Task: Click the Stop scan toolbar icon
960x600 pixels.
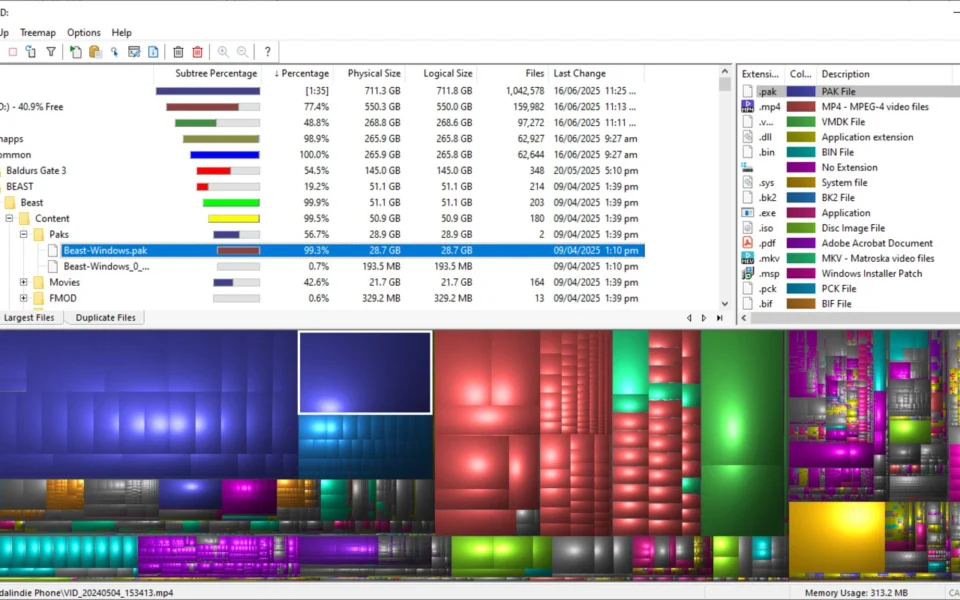Action: click(x=12, y=52)
